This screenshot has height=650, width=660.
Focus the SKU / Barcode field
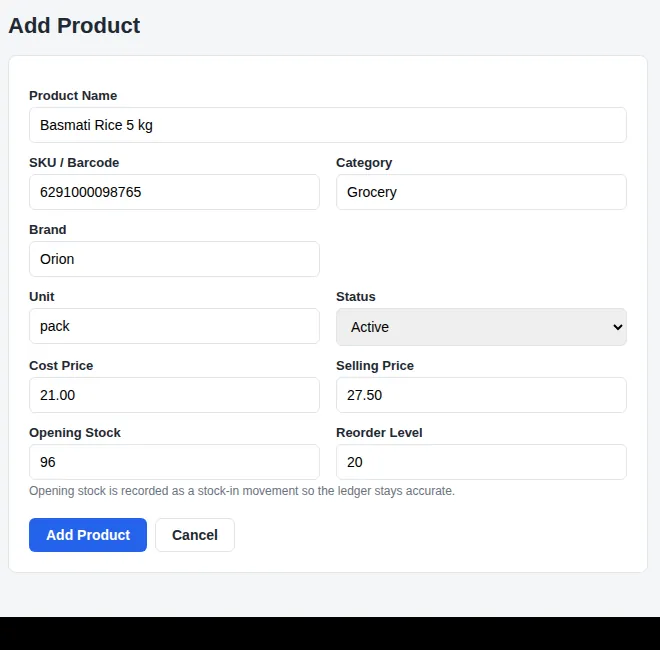pos(174,192)
